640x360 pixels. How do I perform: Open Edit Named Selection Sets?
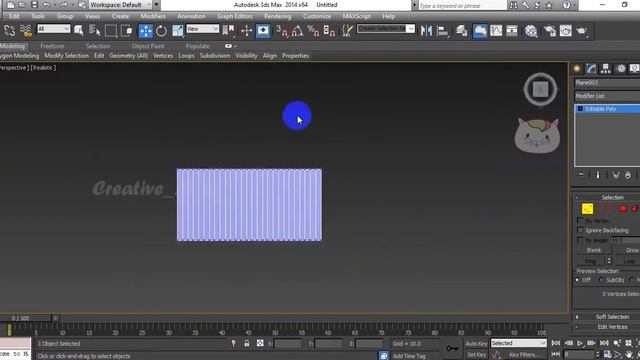[347, 31]
